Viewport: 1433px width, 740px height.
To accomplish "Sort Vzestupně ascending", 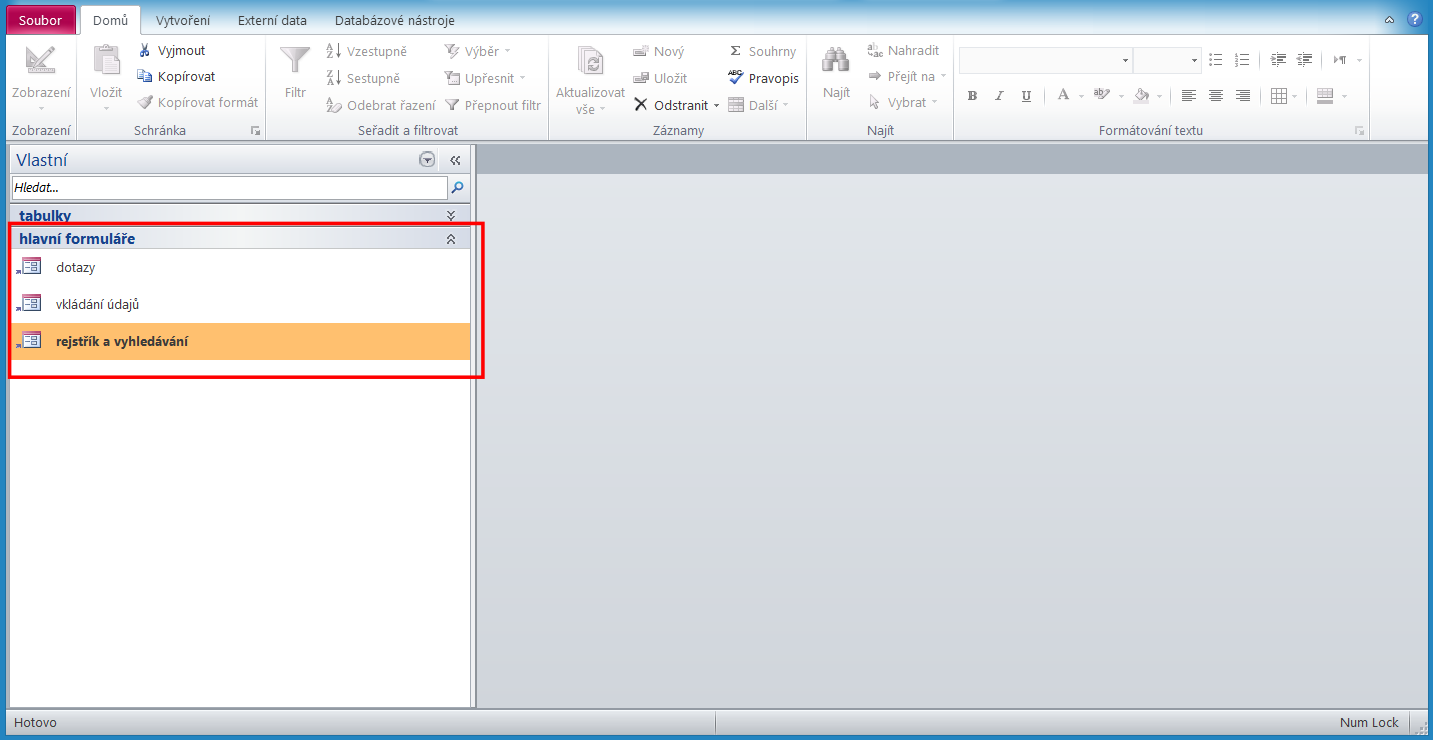I will (x=366, y=51).
